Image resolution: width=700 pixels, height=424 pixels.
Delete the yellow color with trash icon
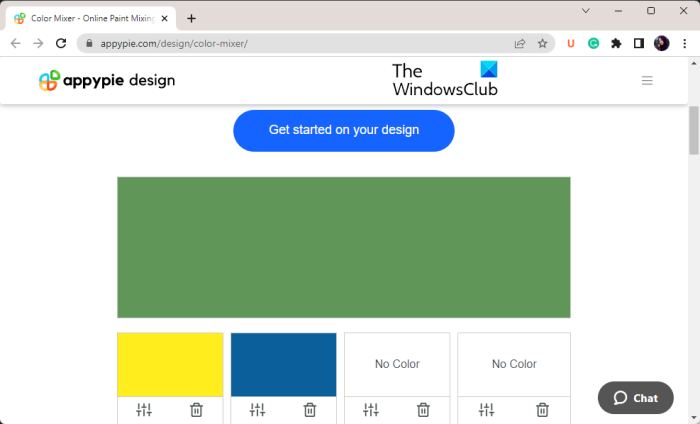point(197,410)
